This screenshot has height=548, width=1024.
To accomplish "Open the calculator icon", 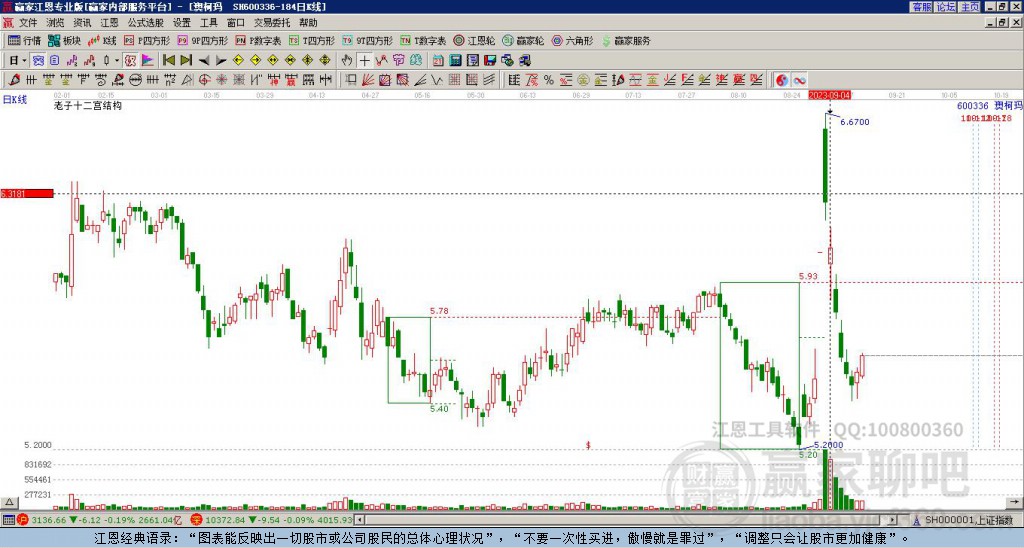I will pos(455,60).
